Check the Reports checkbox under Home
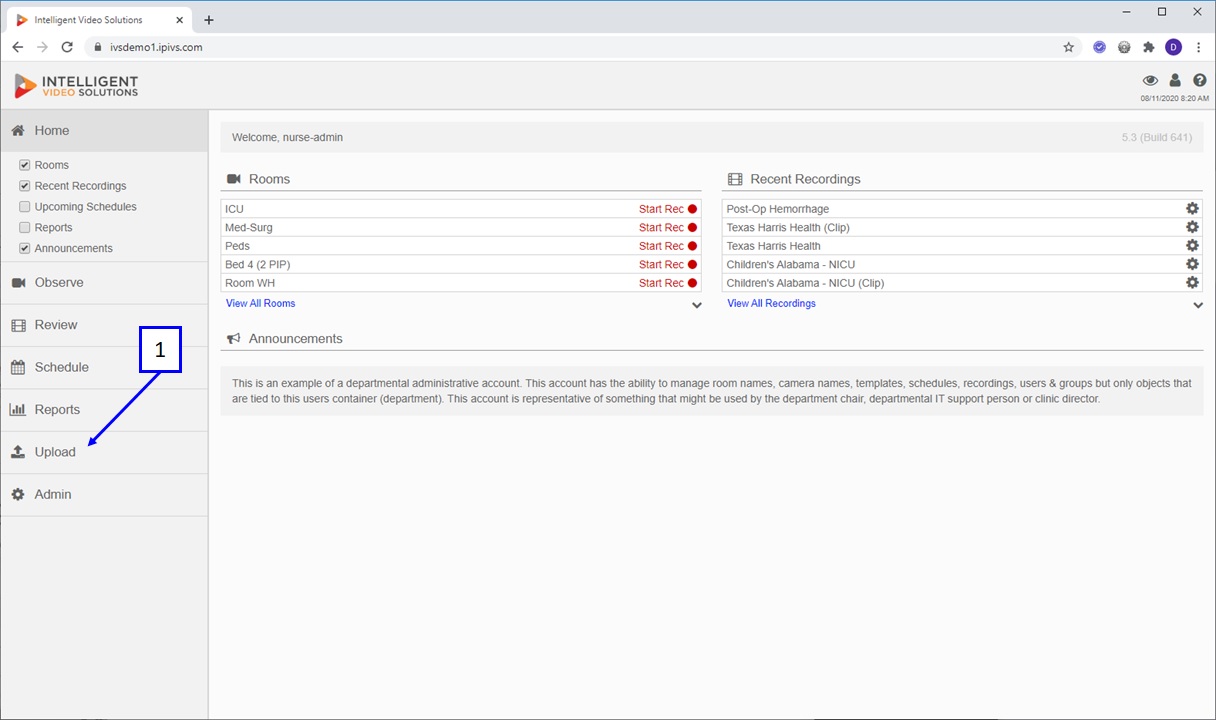 coord(25,228)
